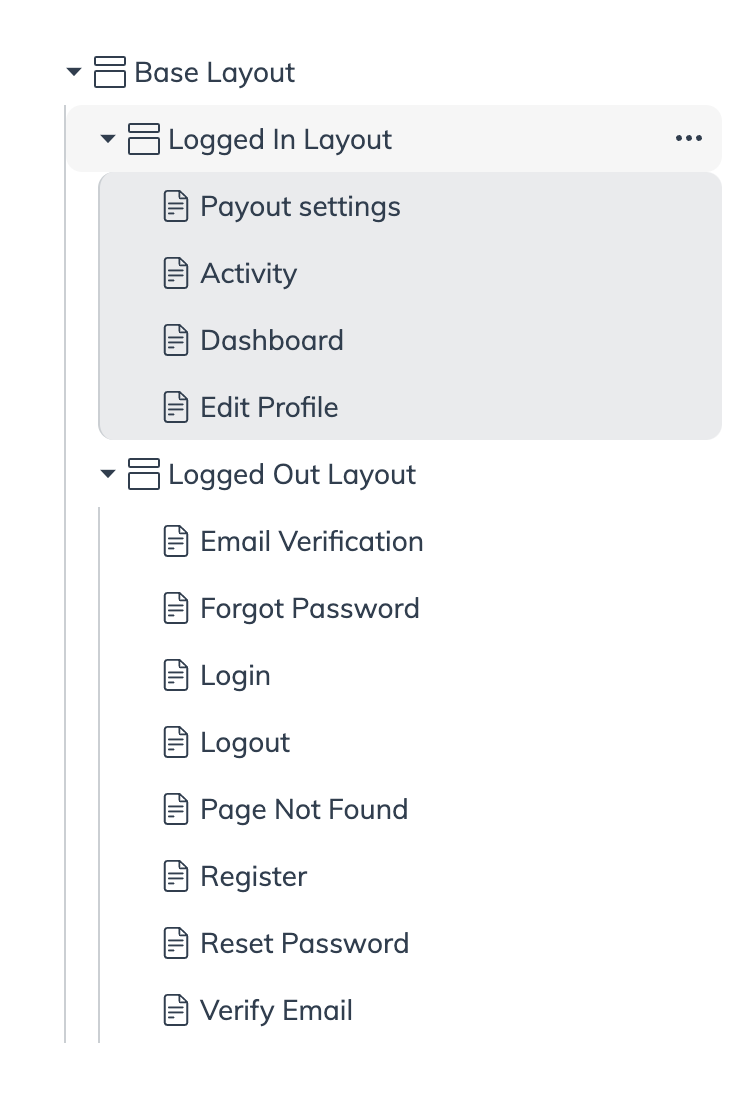Collapse the Logged In Layout arrow
The image size is (752, 1094).
pos(107,139)
